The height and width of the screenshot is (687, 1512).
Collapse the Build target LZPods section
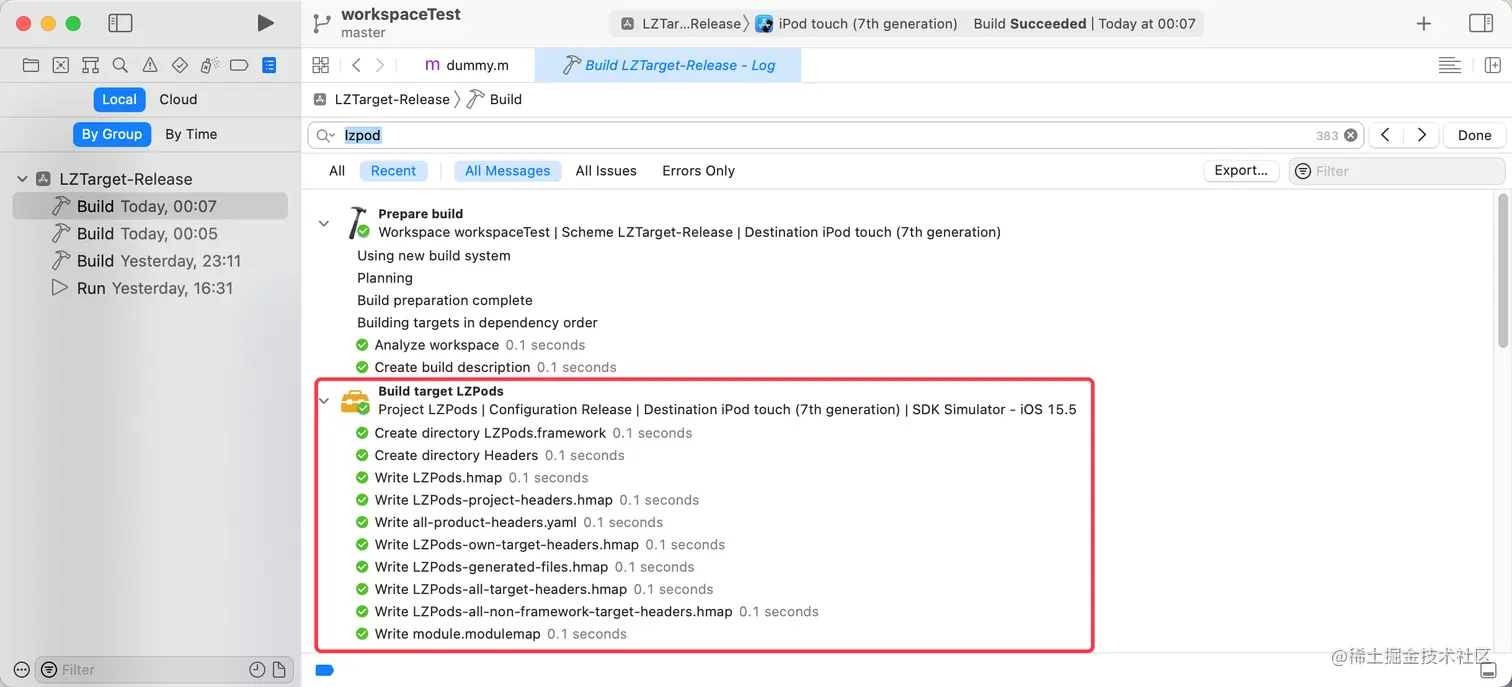point(323,401)
